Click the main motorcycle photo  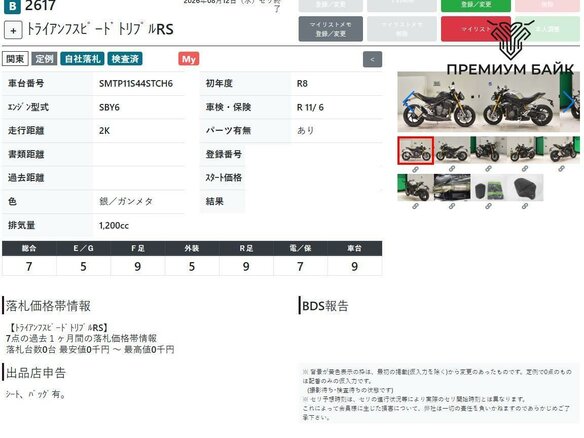click(488, 102)
